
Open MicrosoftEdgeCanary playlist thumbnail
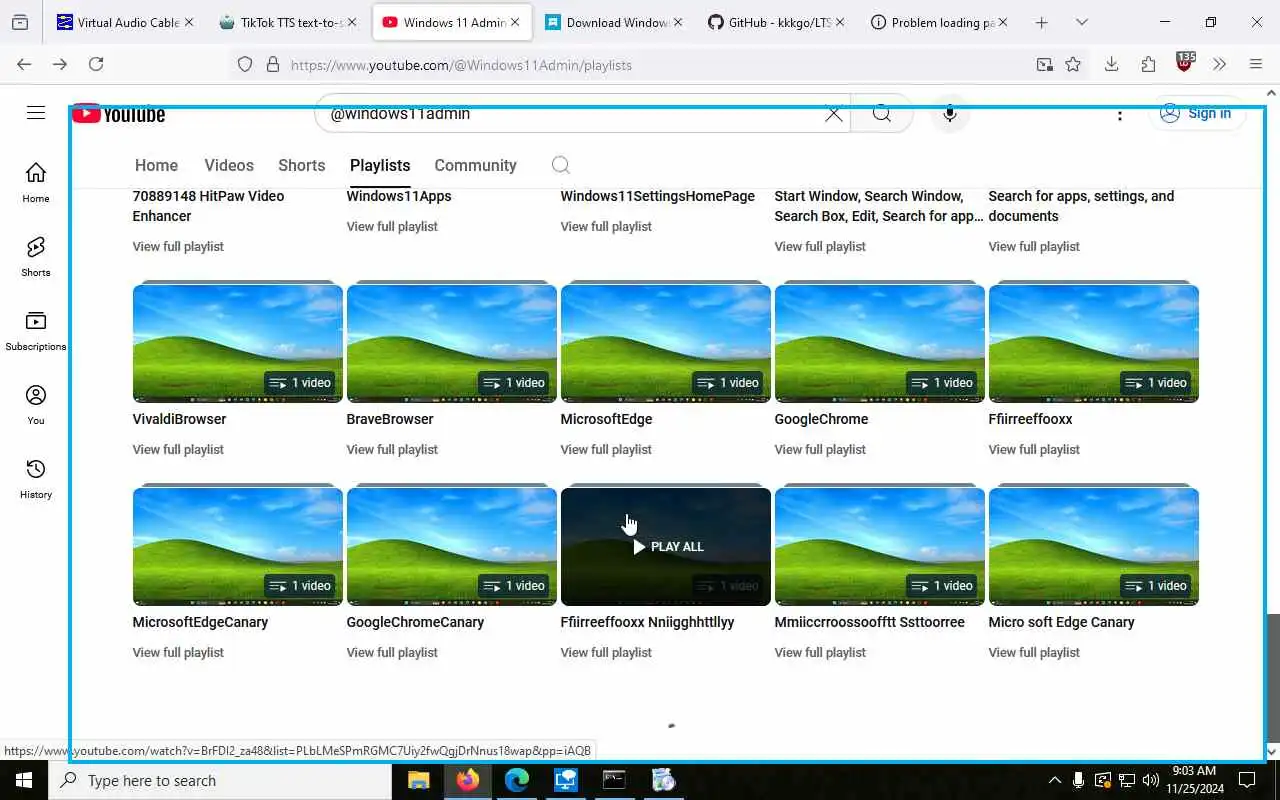[x=238, y=547]
